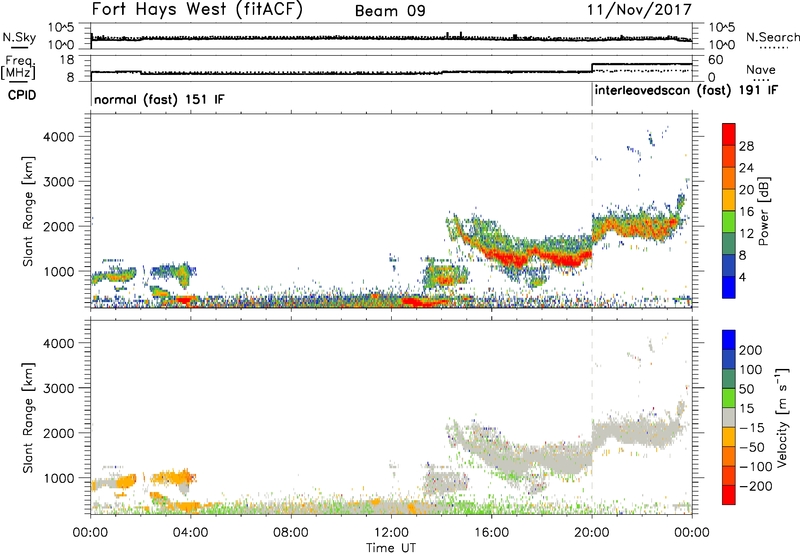Click the '28' value on power colorbar

pos(746,146)
